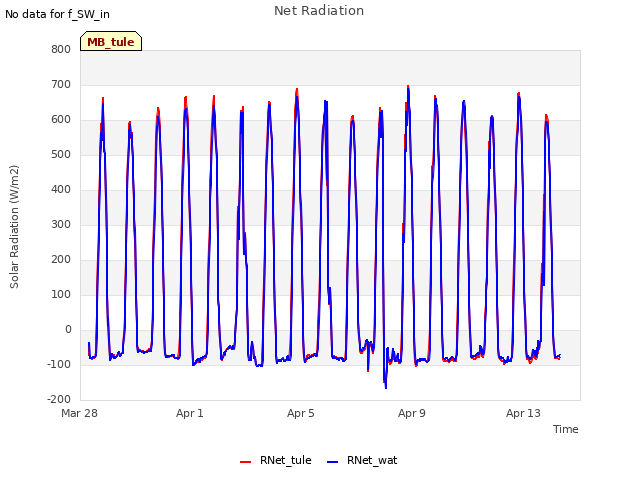Click the -200 y-axis tick label
Viewport: 640px width, 480px height.
click(59, 399)
